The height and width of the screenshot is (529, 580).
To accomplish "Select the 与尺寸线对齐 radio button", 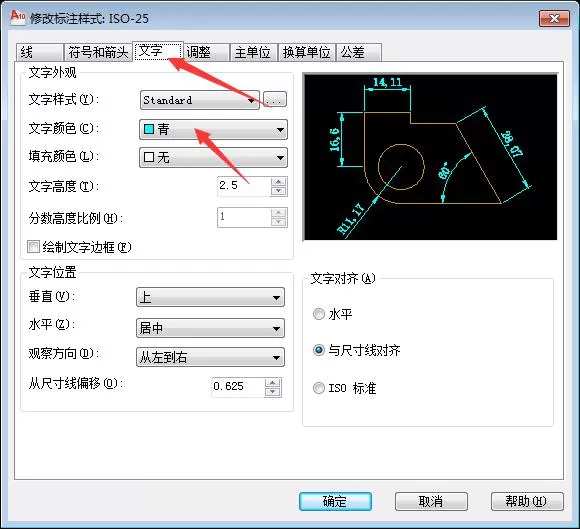I will (318, 350).
